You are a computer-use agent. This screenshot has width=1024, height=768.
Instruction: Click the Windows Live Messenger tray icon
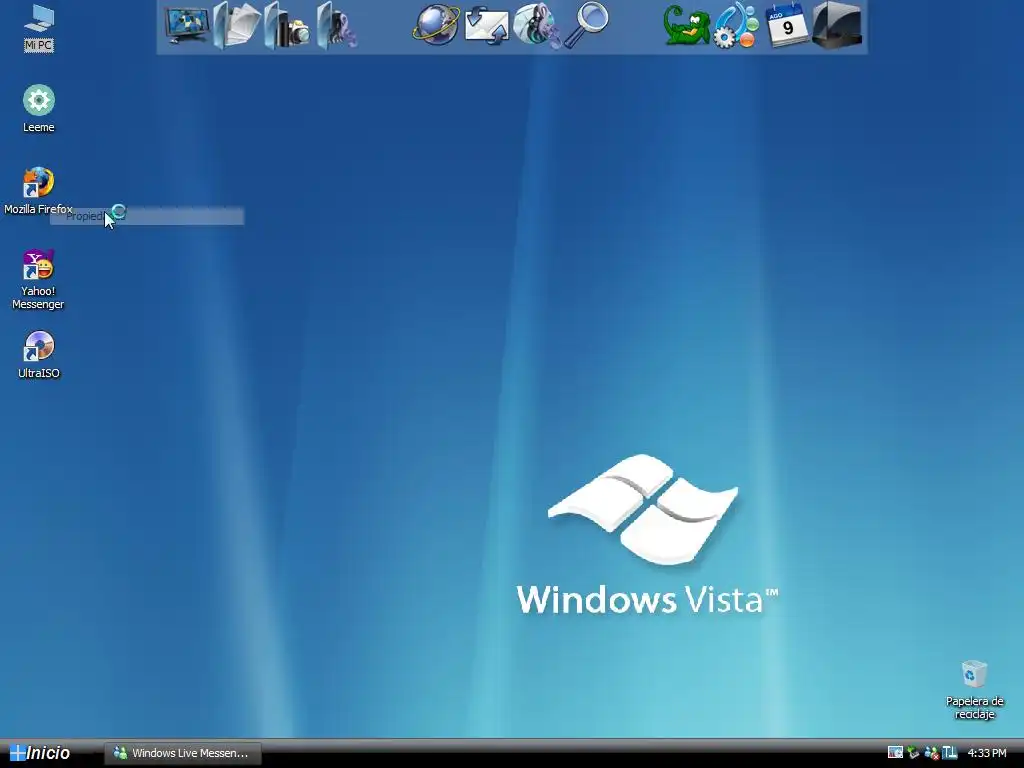931,753
